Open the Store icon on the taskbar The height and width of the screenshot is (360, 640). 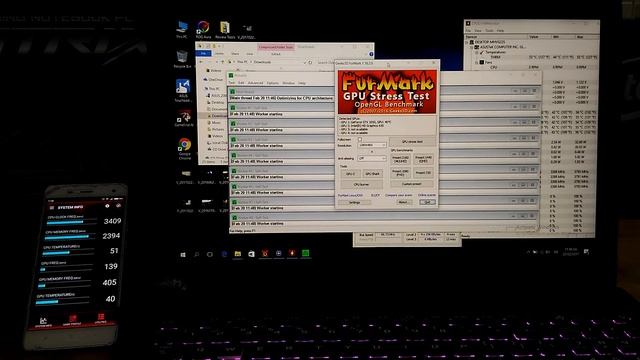pyautogui.click(x=251, y=254)
